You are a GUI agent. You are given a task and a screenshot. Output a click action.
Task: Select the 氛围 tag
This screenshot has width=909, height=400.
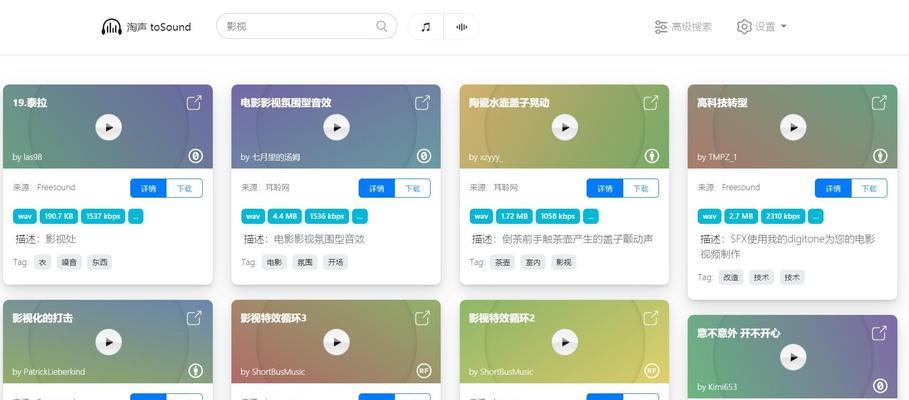click(305, 262)
